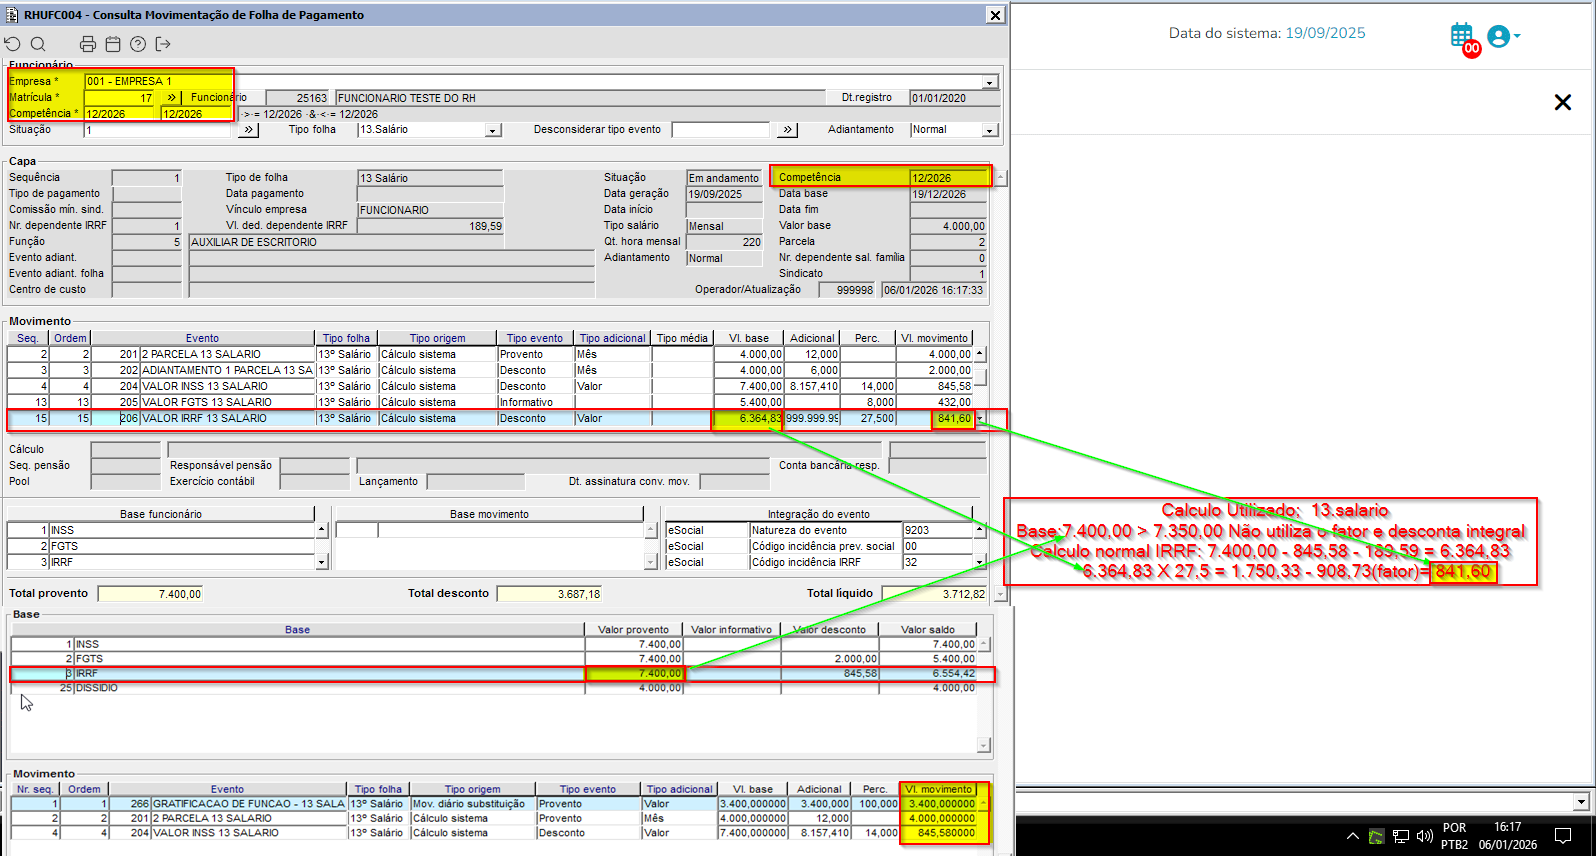Open the Windows notification center icon
Screen dimensions: 1596x856
pos(1563,836)
